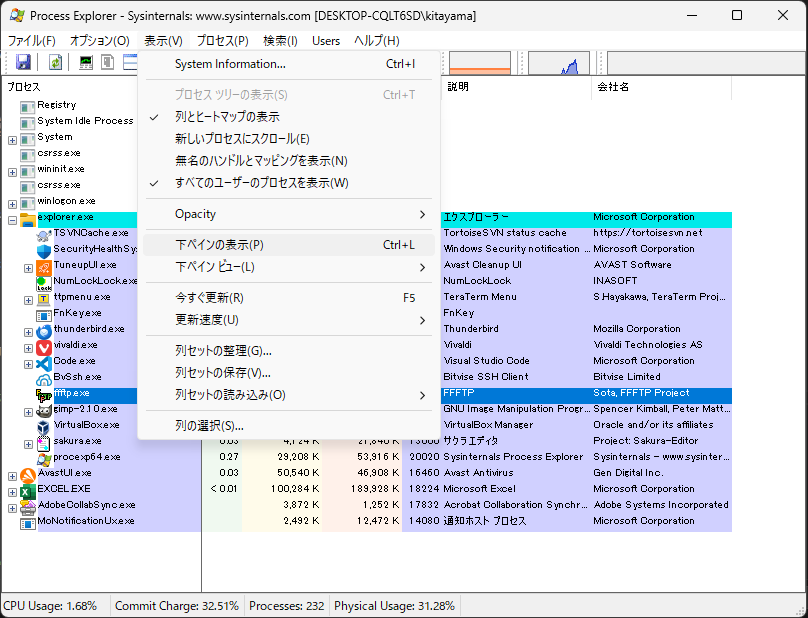Click the MoNotificationUx.exe window icon

tap(28, 523)
